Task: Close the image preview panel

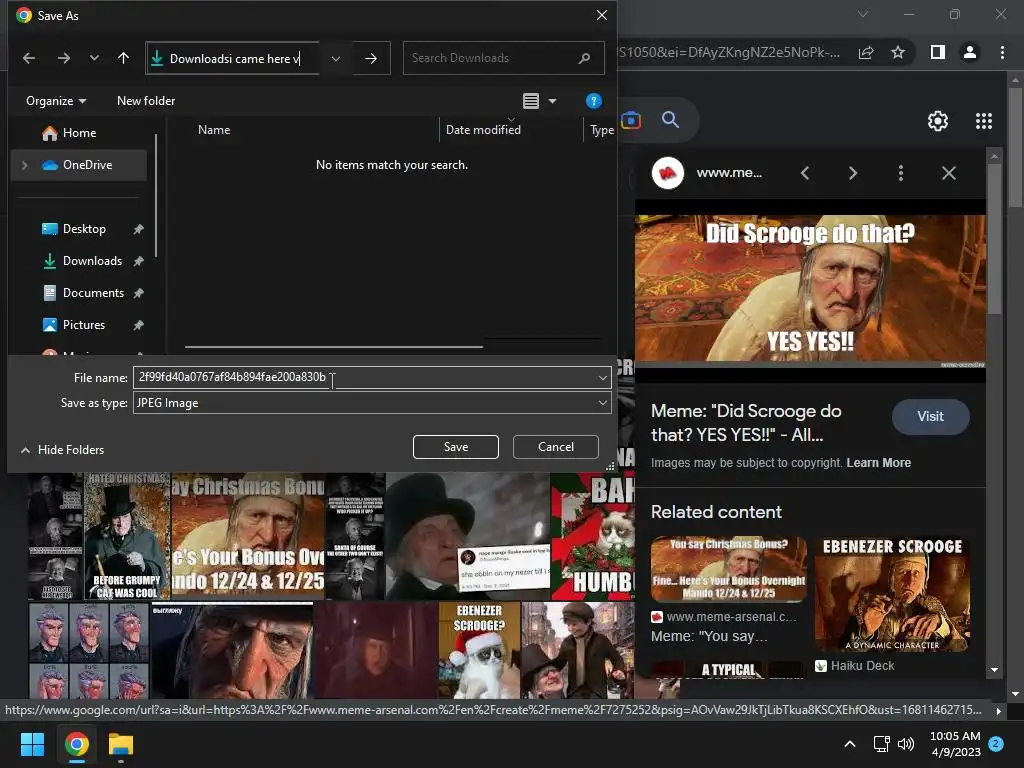Action: tap(949, 173)
